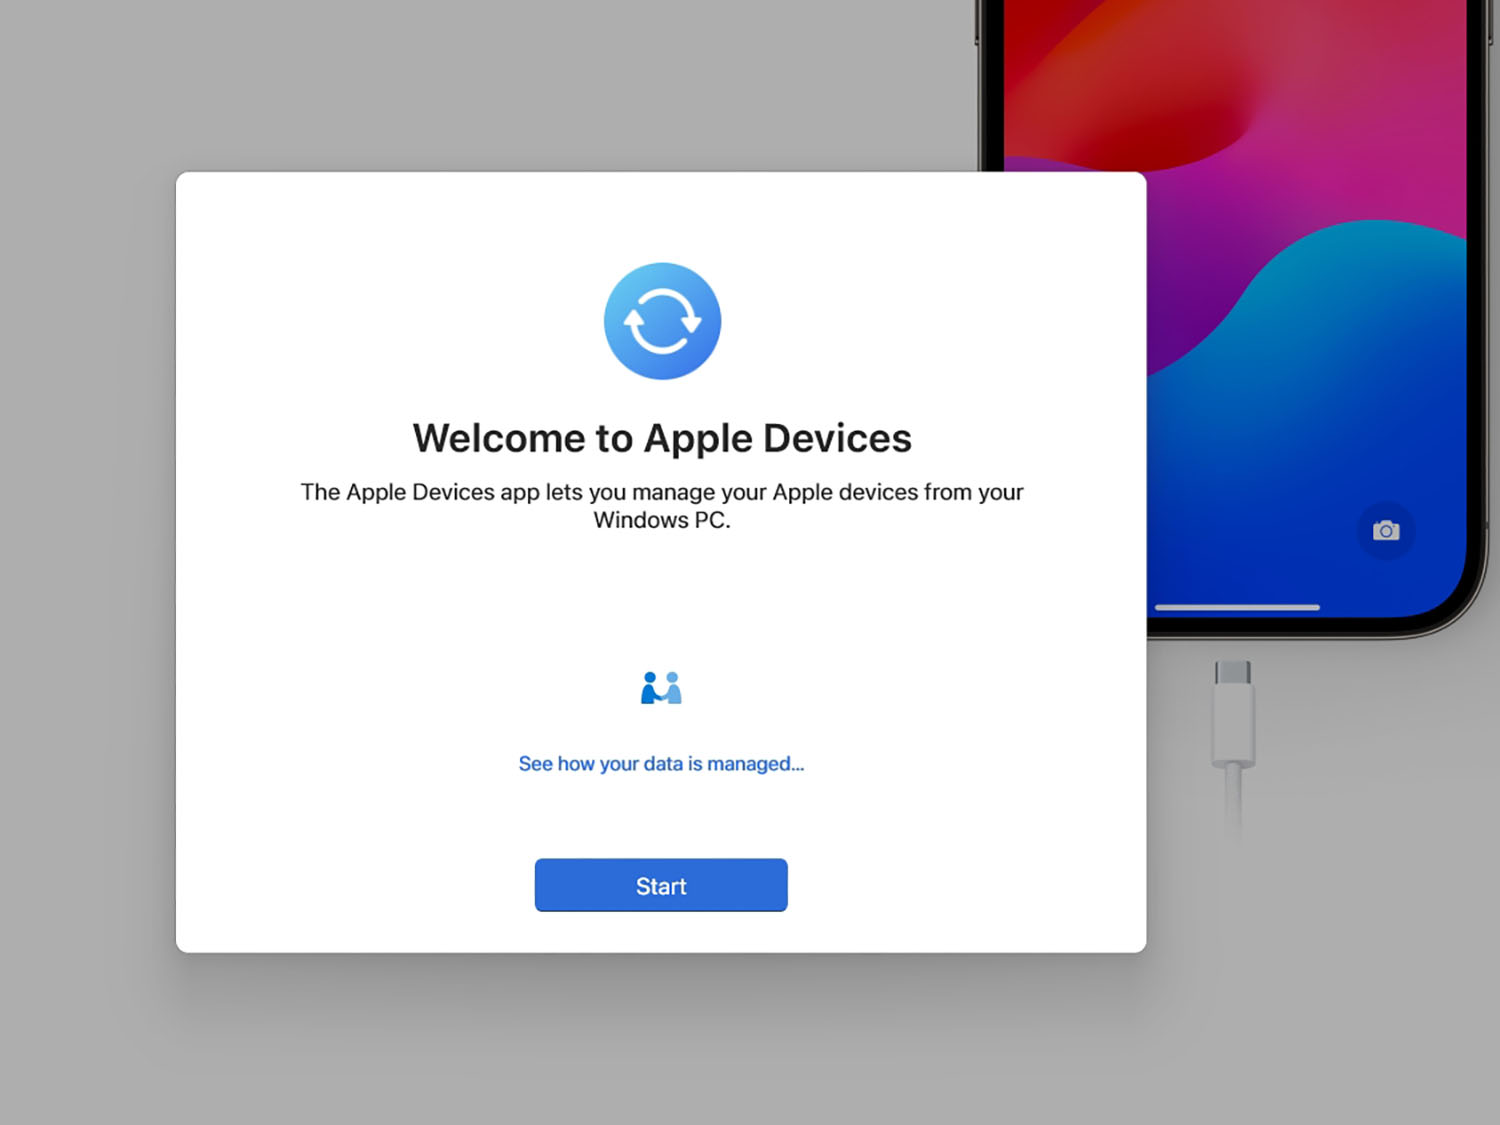
Task: Click the 'The Apple Devices app lets you manage' description
Action: [662, 506]
